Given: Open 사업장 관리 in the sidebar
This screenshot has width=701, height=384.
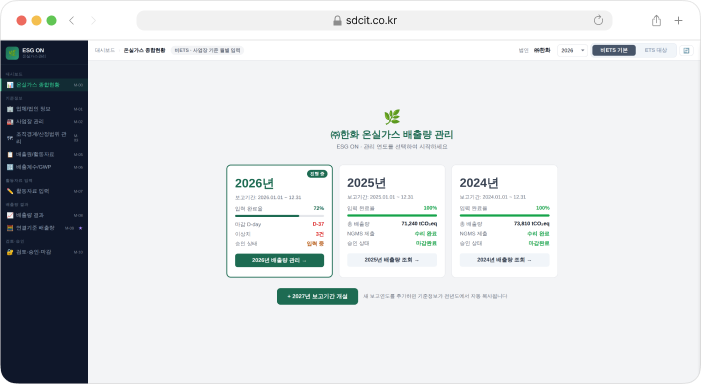Looking at the screenshot, I should pyautogui.click(x=44, y=122).
